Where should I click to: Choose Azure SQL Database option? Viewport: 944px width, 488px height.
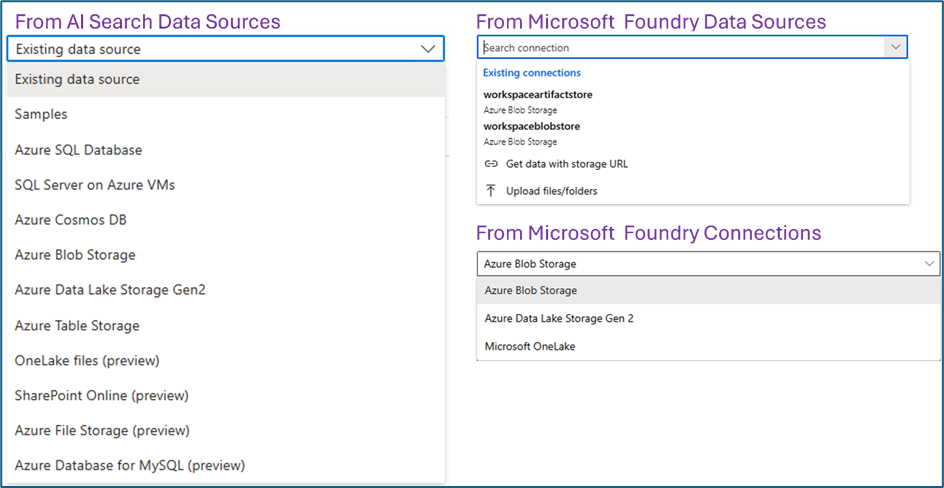(226, 149)
